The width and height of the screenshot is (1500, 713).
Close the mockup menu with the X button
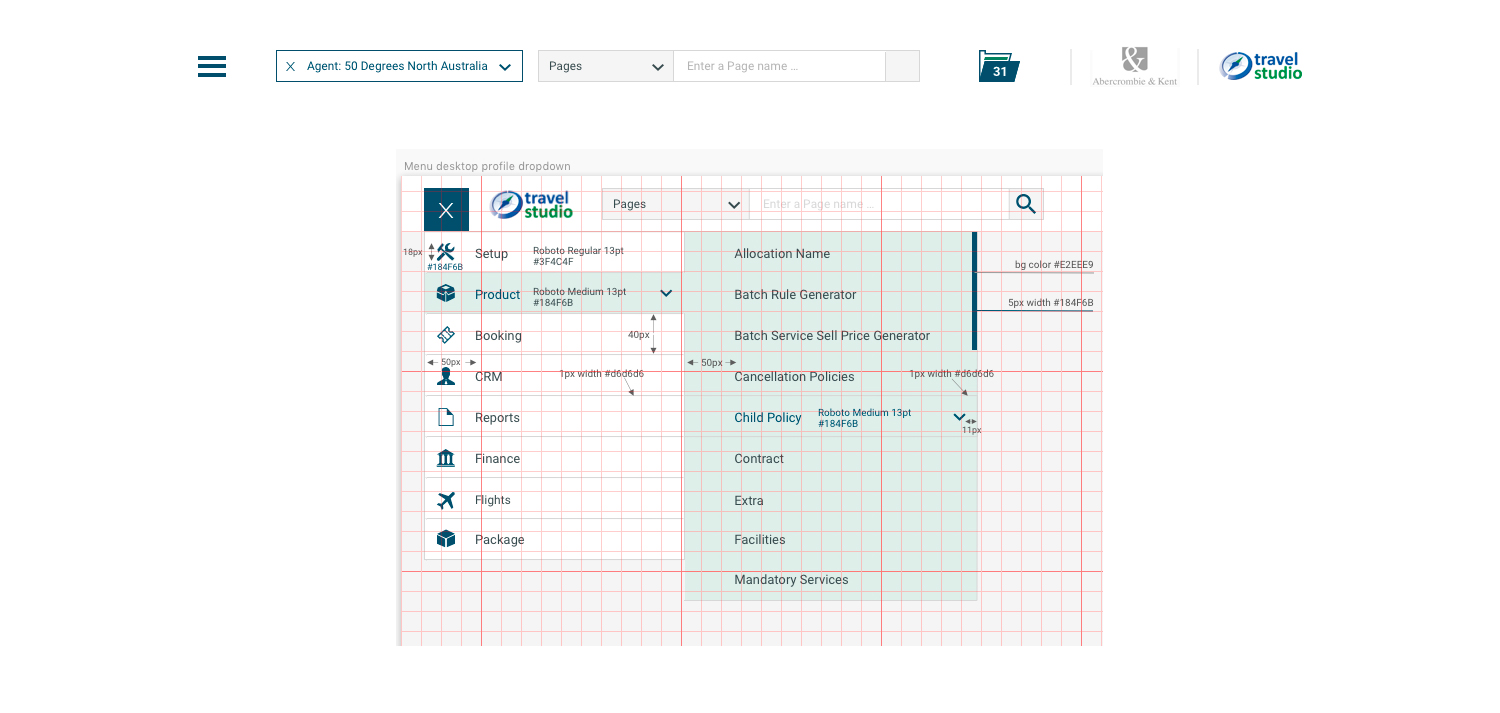pos(446,210)
